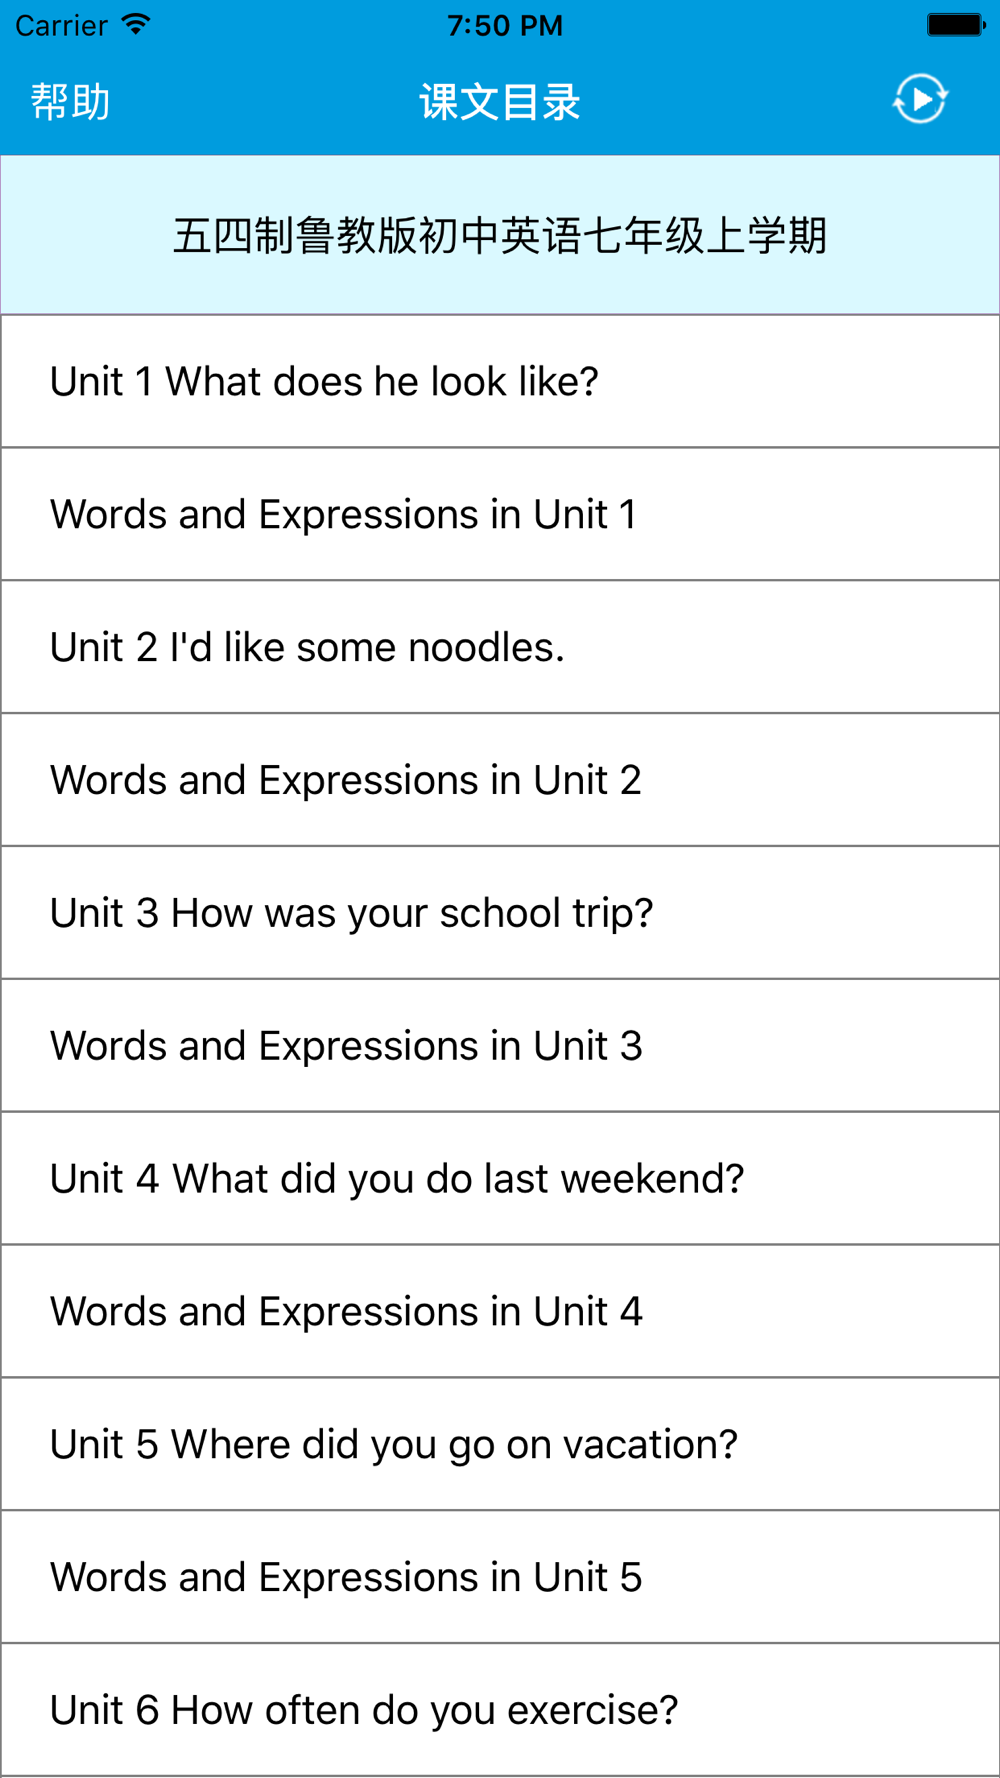Image resolution: width=1000 pixels, height=1778 pixels.
Task: Select Words and Expressions in Unit 1
Action: coord(500,514)
